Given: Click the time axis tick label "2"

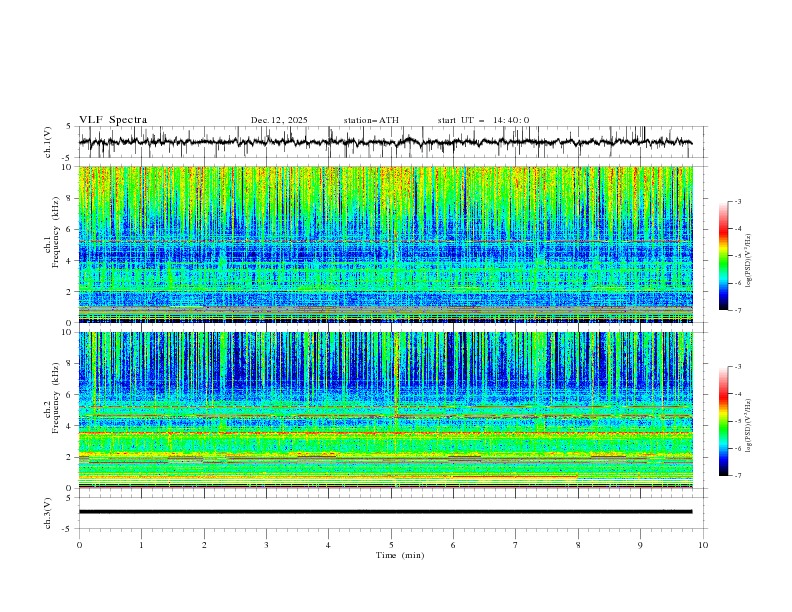Looking at the screenshot, I should 204,545.
